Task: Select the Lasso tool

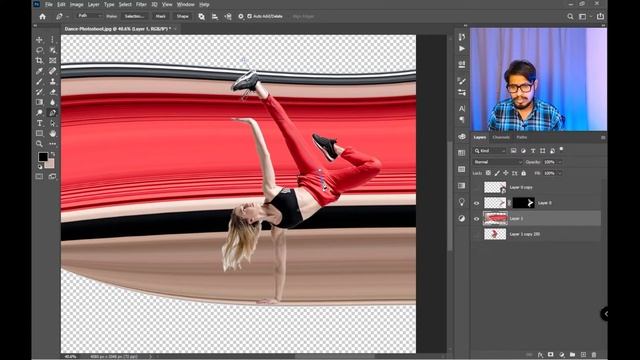Action: coord(39,50)
